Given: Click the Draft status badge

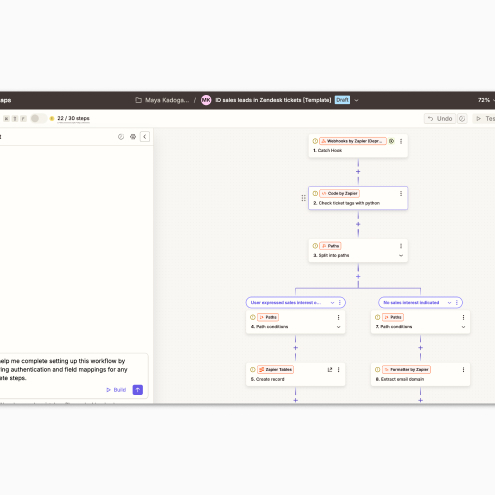Looking at the screenshot, I should click(x=342, y=100).
